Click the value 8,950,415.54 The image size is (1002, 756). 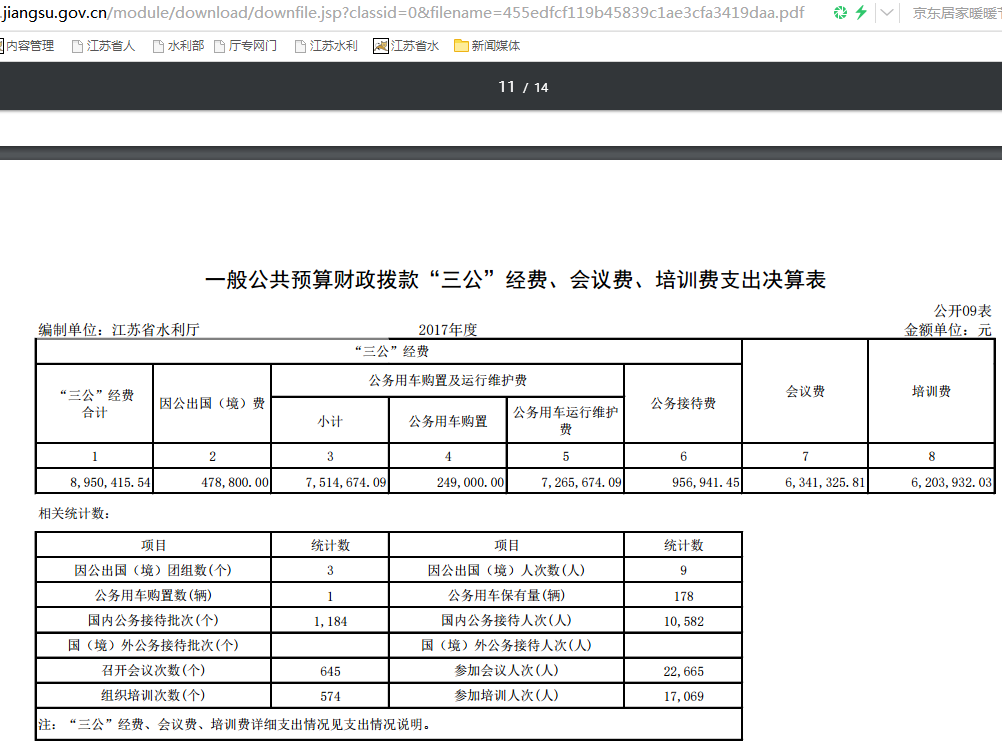110,482
